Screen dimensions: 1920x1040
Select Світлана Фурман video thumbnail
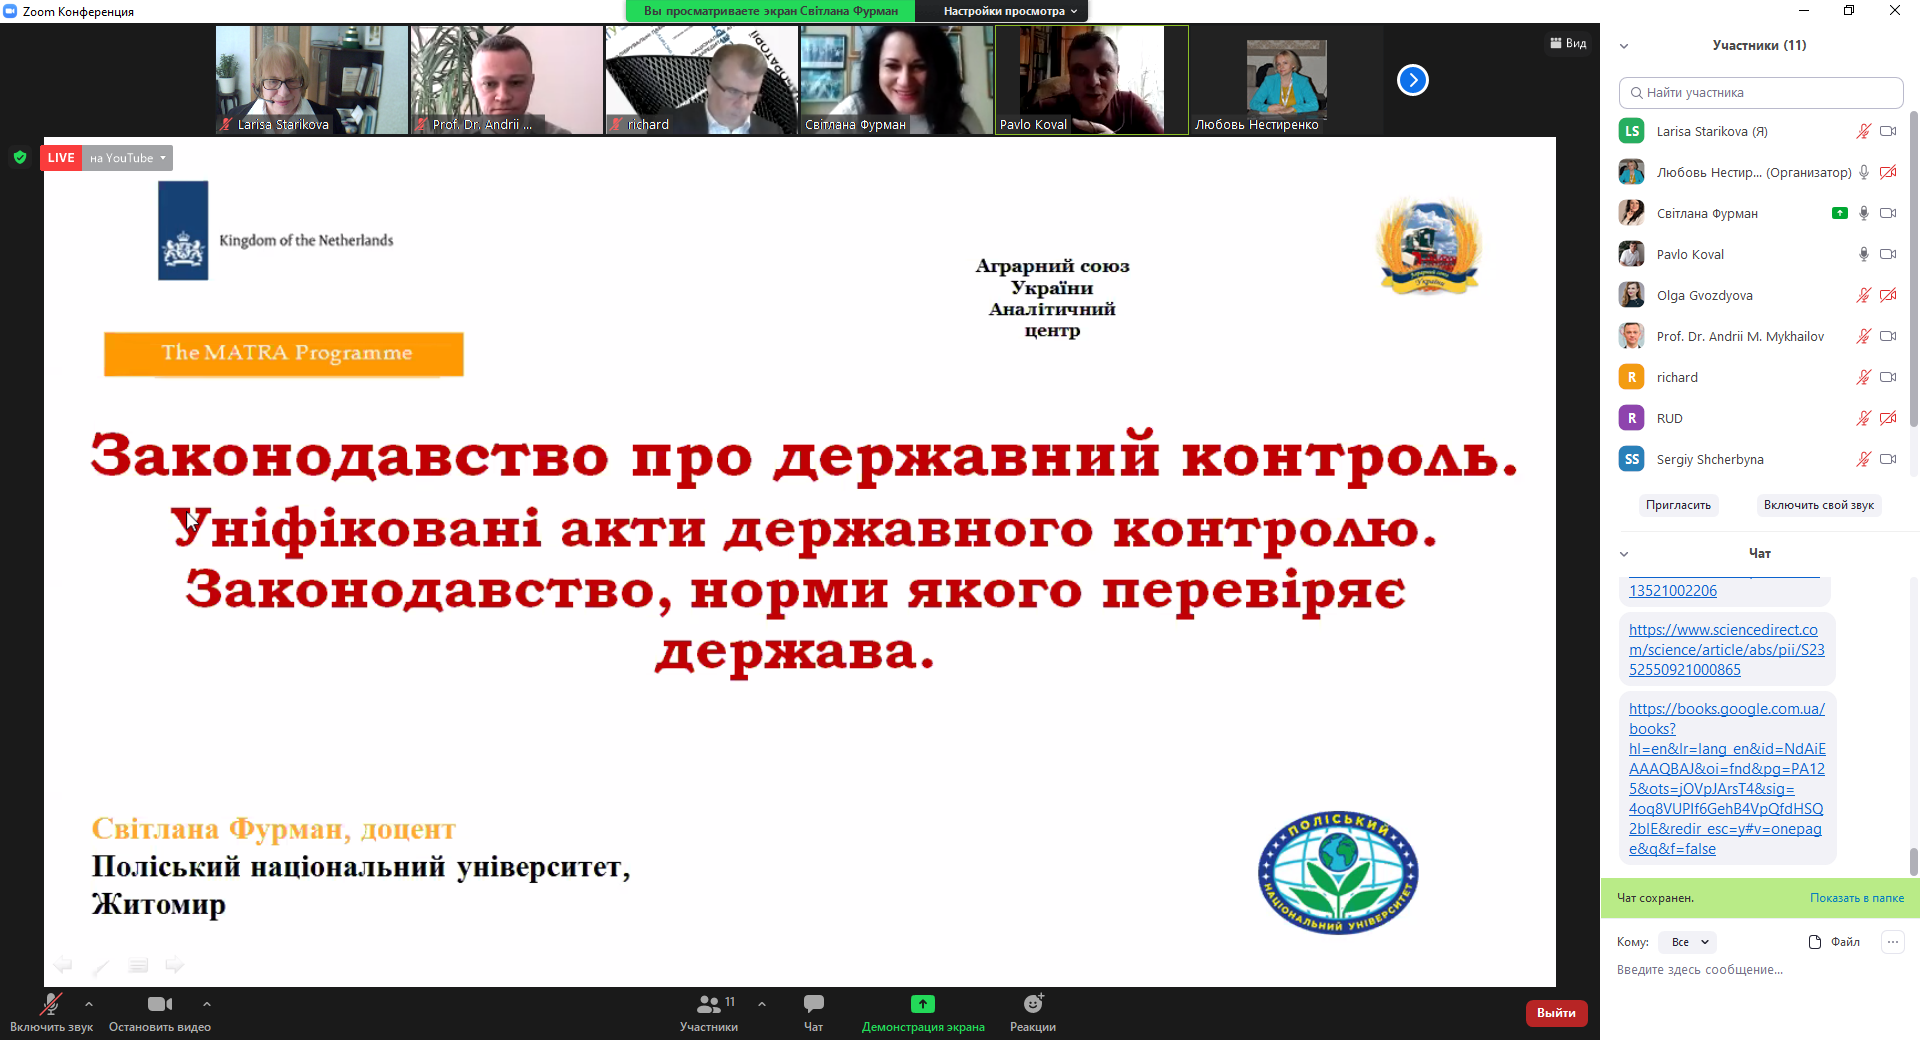point(896,80)
